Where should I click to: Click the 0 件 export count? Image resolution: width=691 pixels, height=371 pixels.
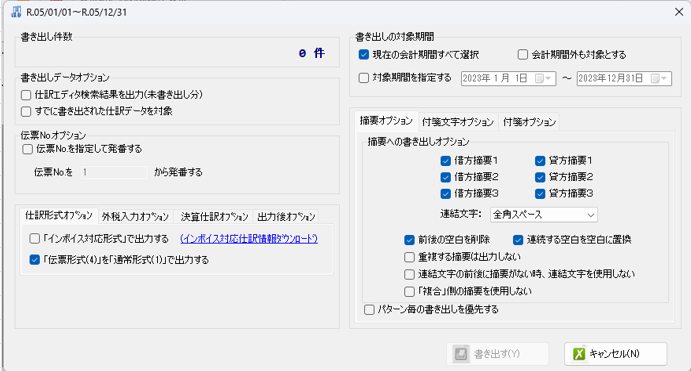[x=312, y=53]
